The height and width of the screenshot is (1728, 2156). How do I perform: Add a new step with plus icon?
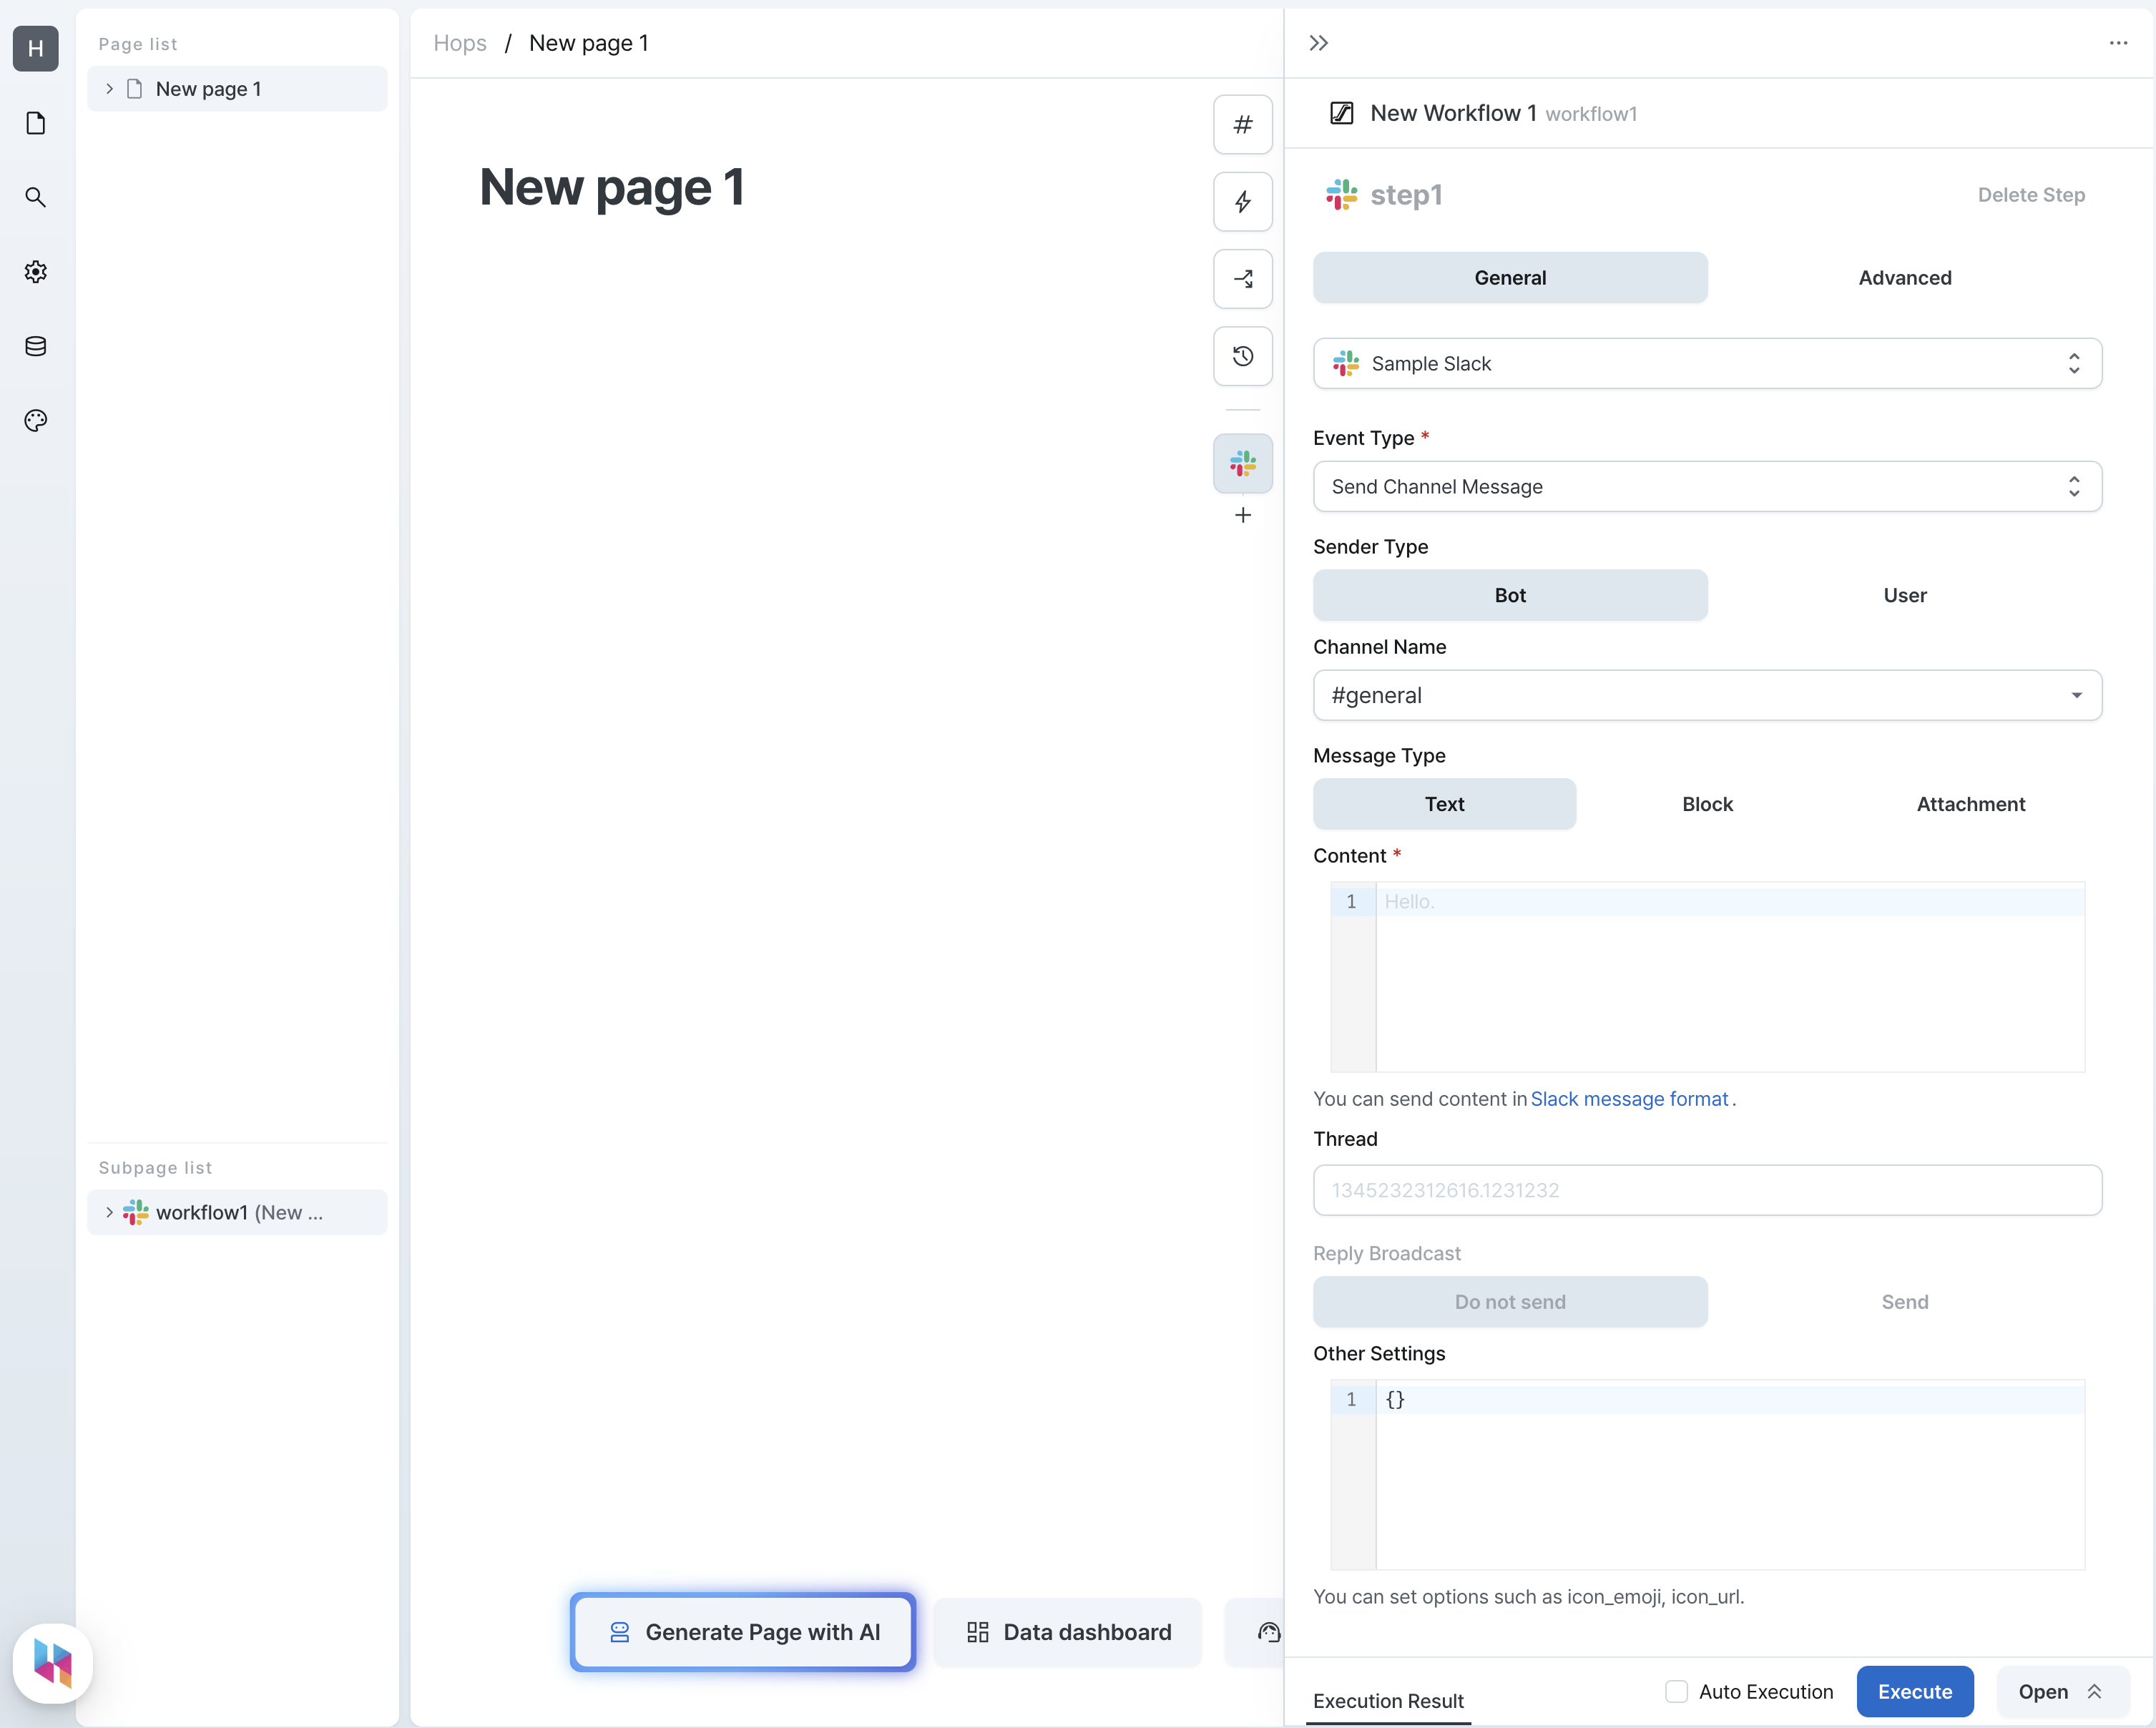(x=1242, y=515)
